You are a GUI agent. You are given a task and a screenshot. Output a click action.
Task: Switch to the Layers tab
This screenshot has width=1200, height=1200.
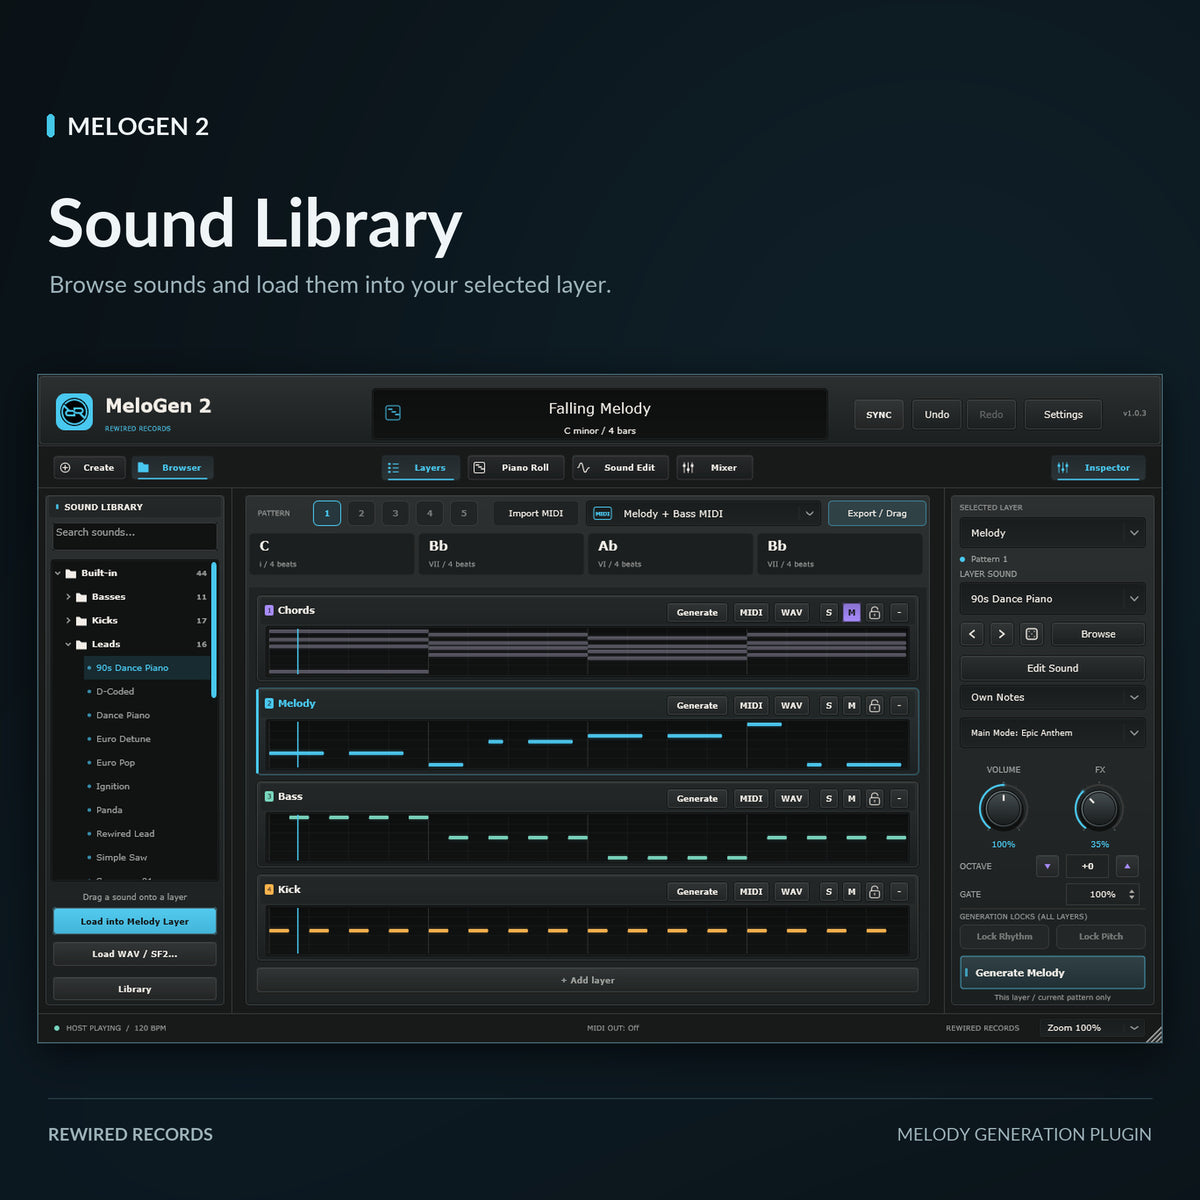(420, 468)
